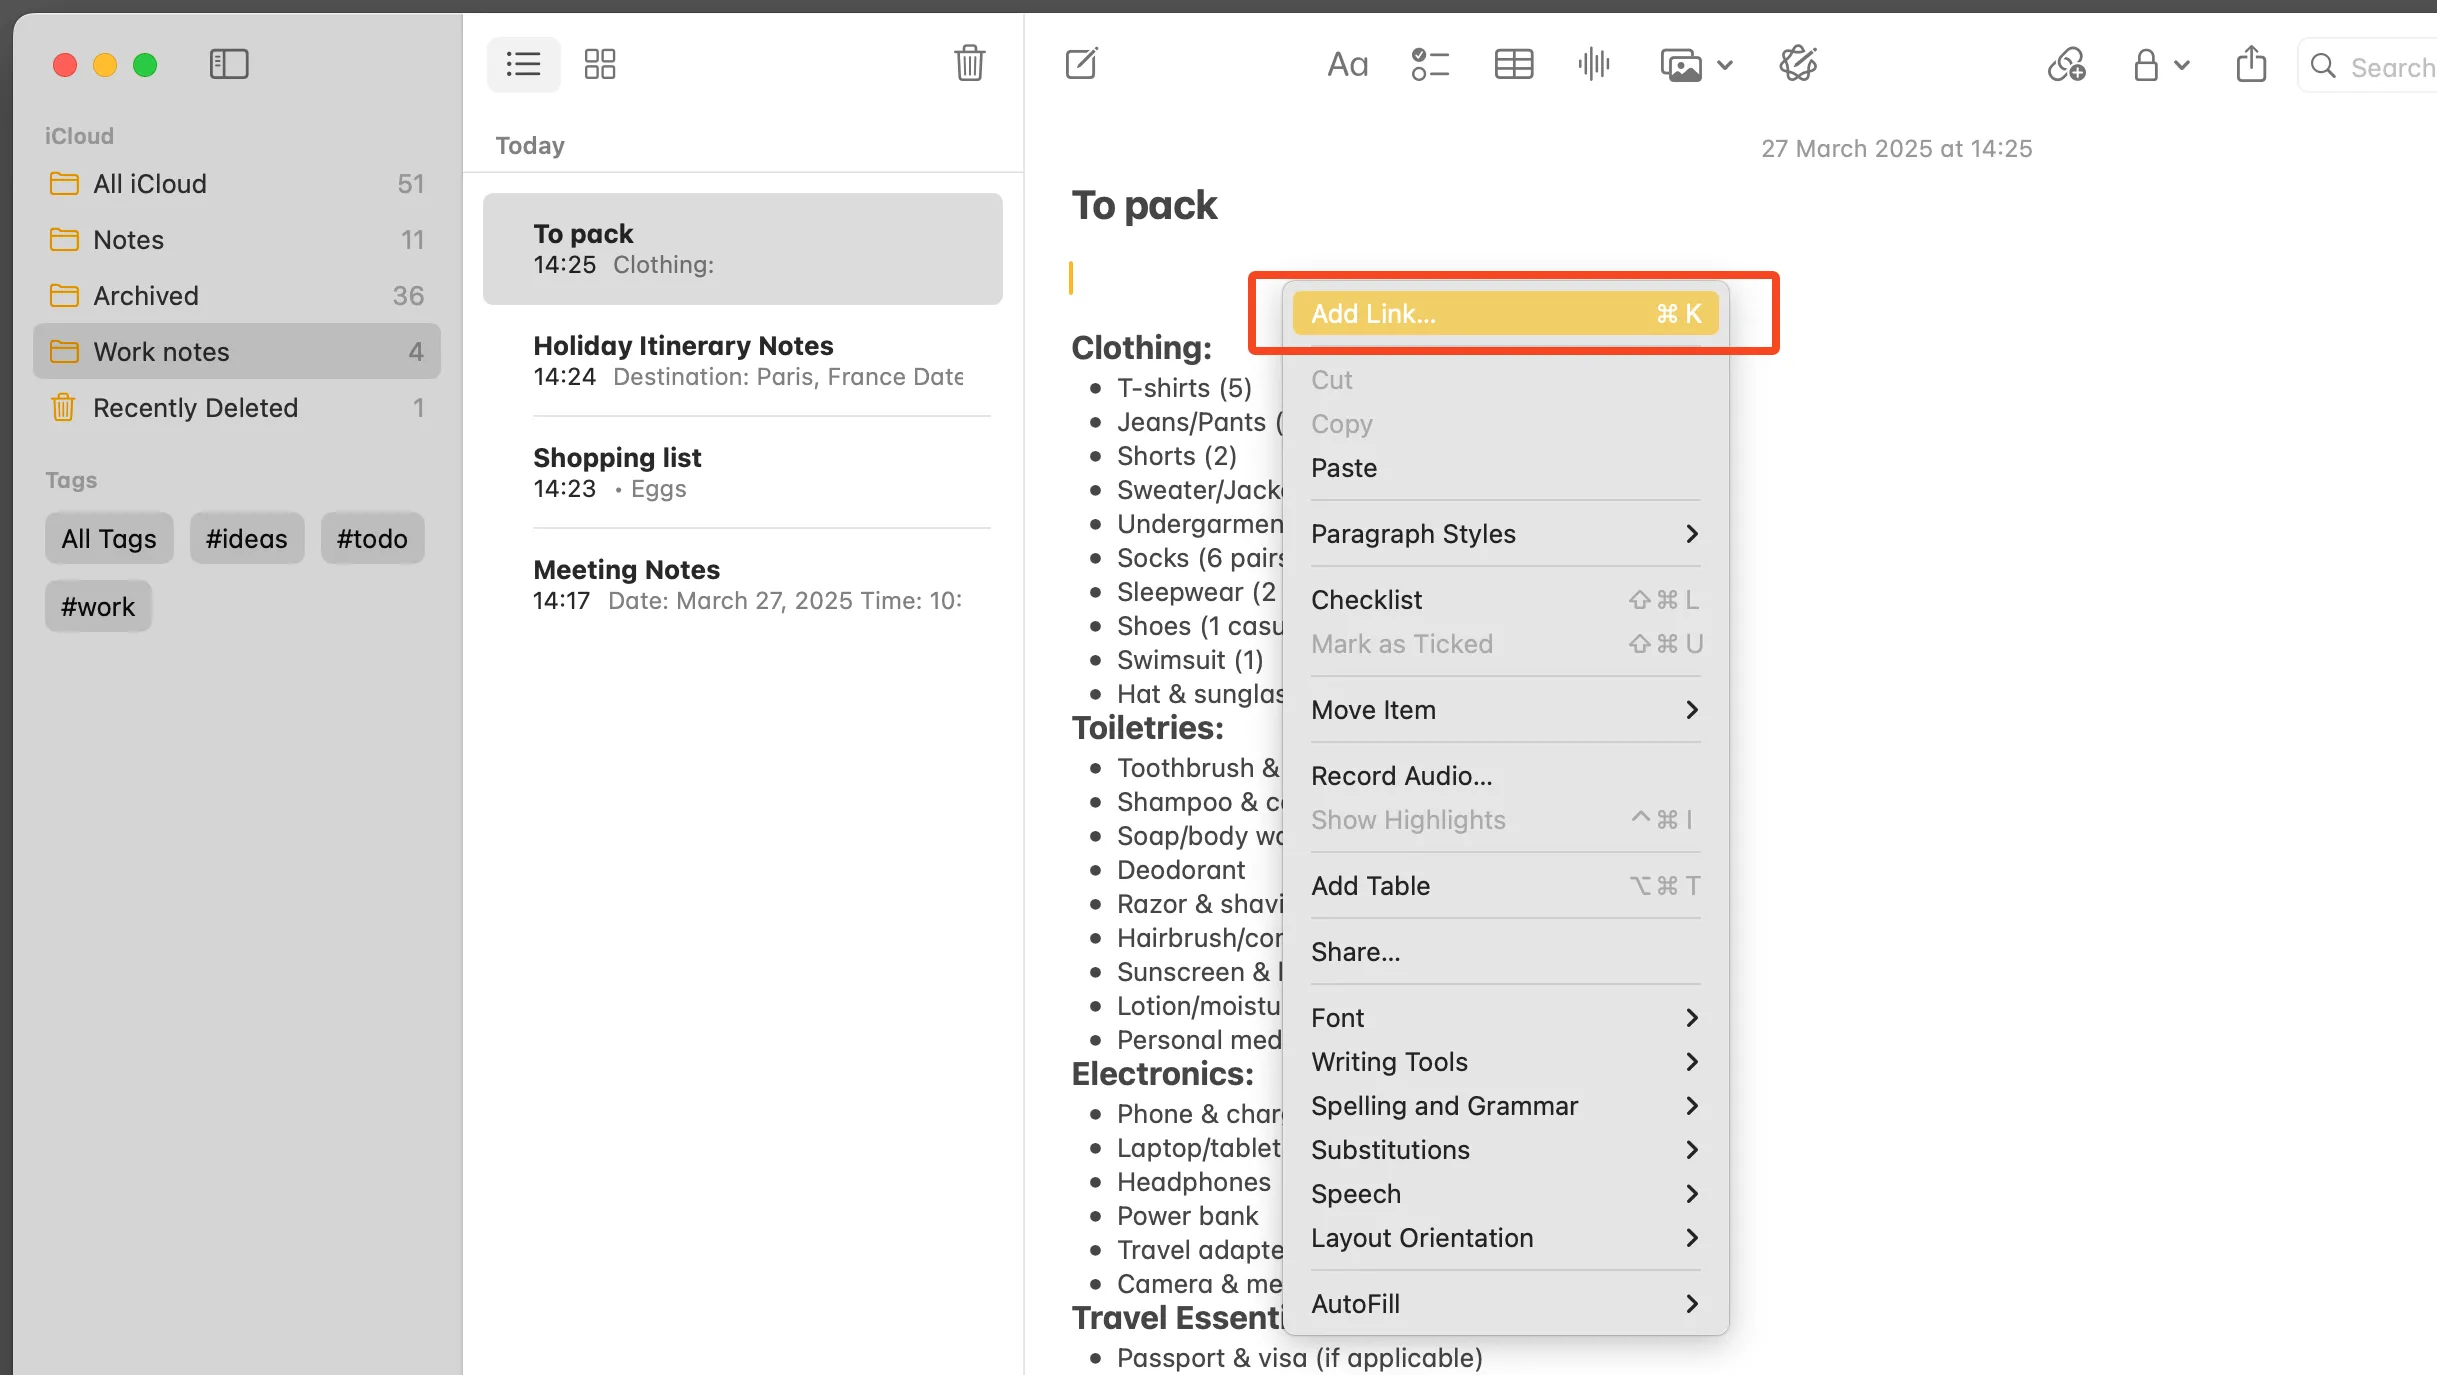This screenshot has height=1375, width=2437.
Task: Expand the Paragraph Styles submenu
Action: click(1412, 534)
